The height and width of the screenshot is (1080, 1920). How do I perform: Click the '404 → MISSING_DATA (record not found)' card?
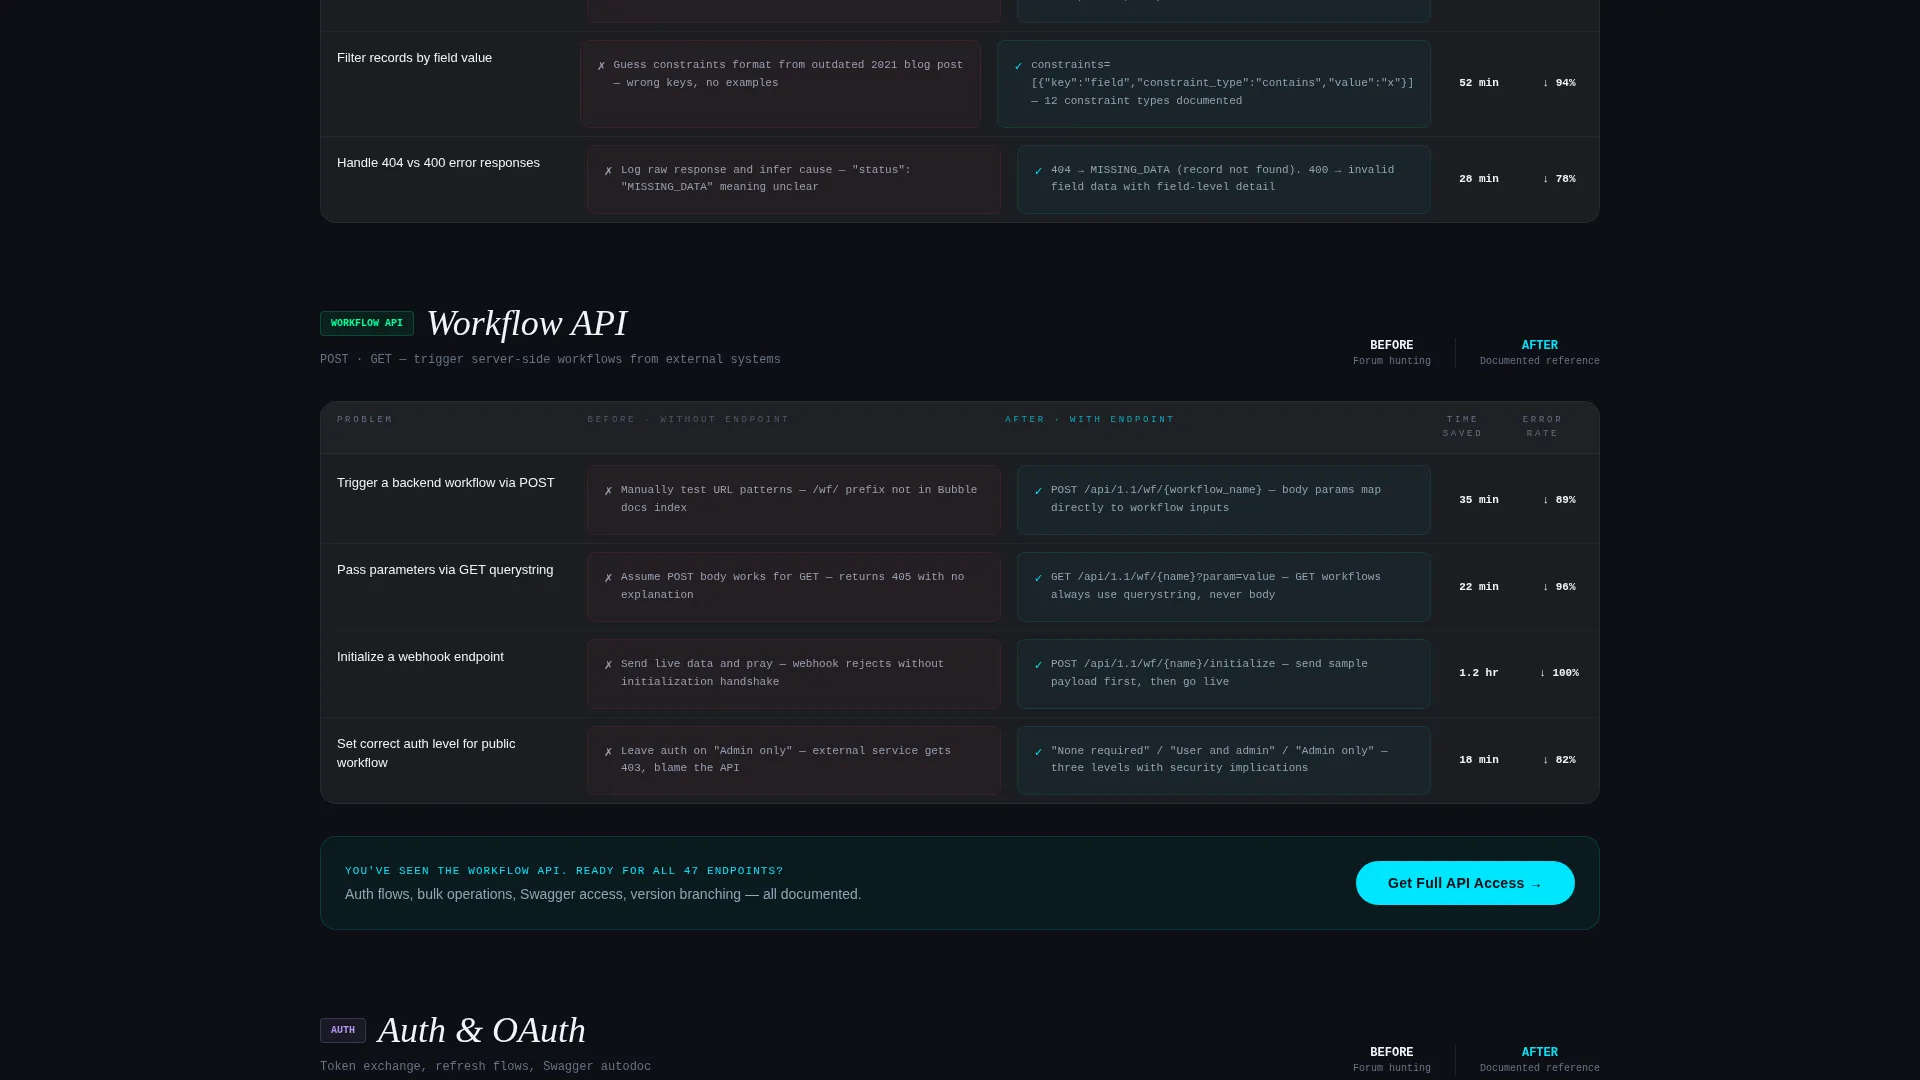coord(1223,179)
